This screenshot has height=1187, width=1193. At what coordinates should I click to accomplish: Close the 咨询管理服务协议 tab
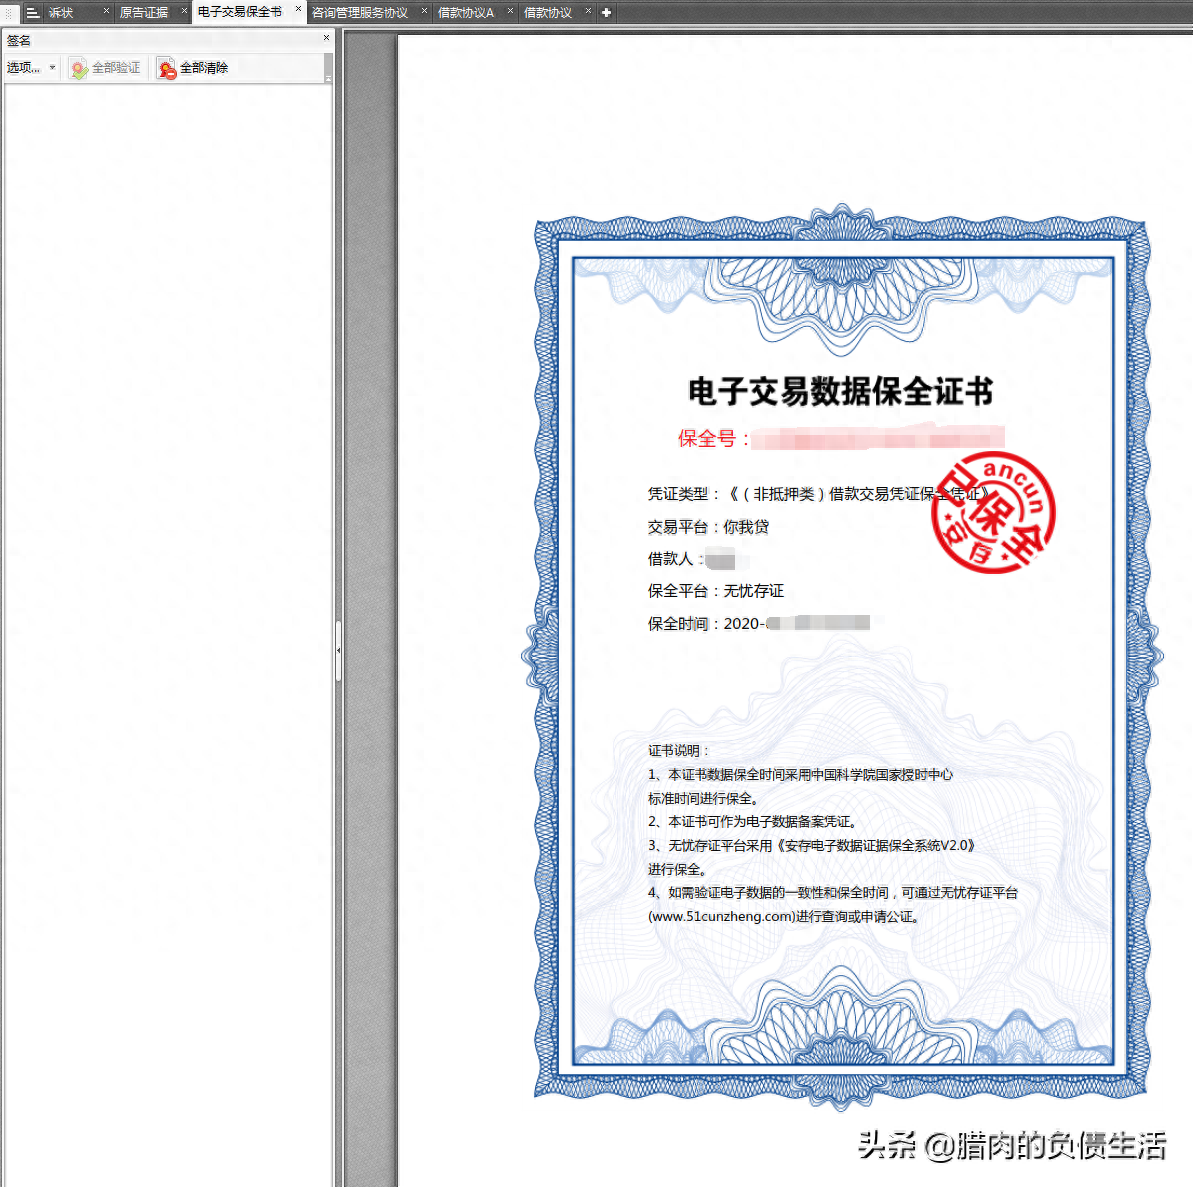click(x=424, y=11)
